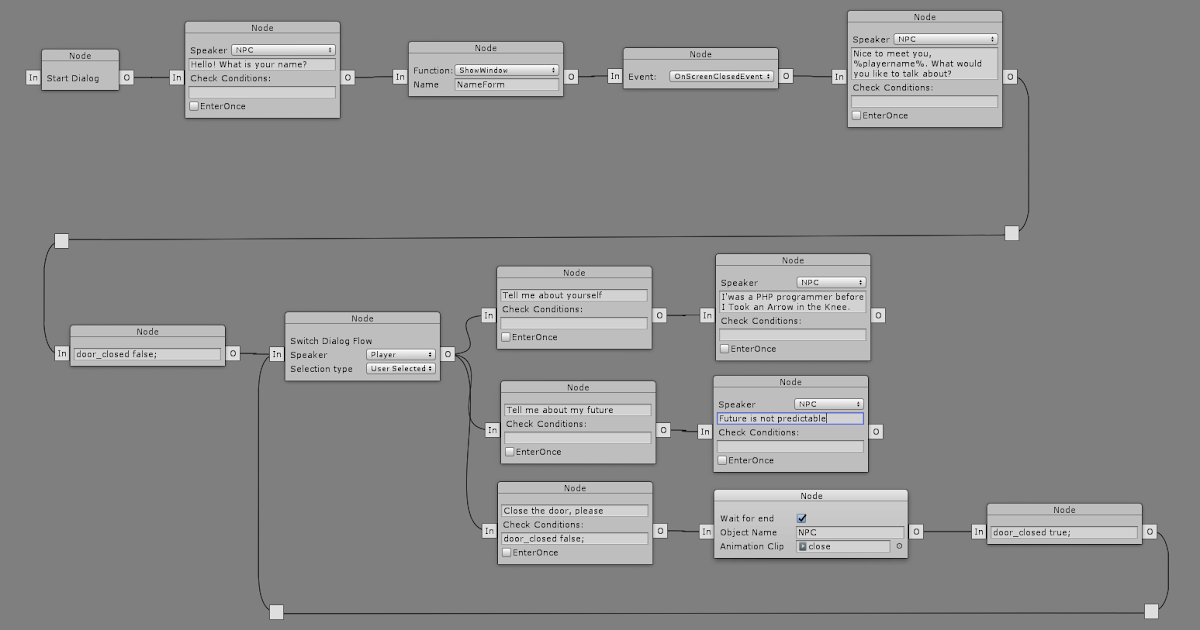The image size is (1200, 630).
Task: Enable EnterOnce on the Hello! What is your name node
Action: 193,105
